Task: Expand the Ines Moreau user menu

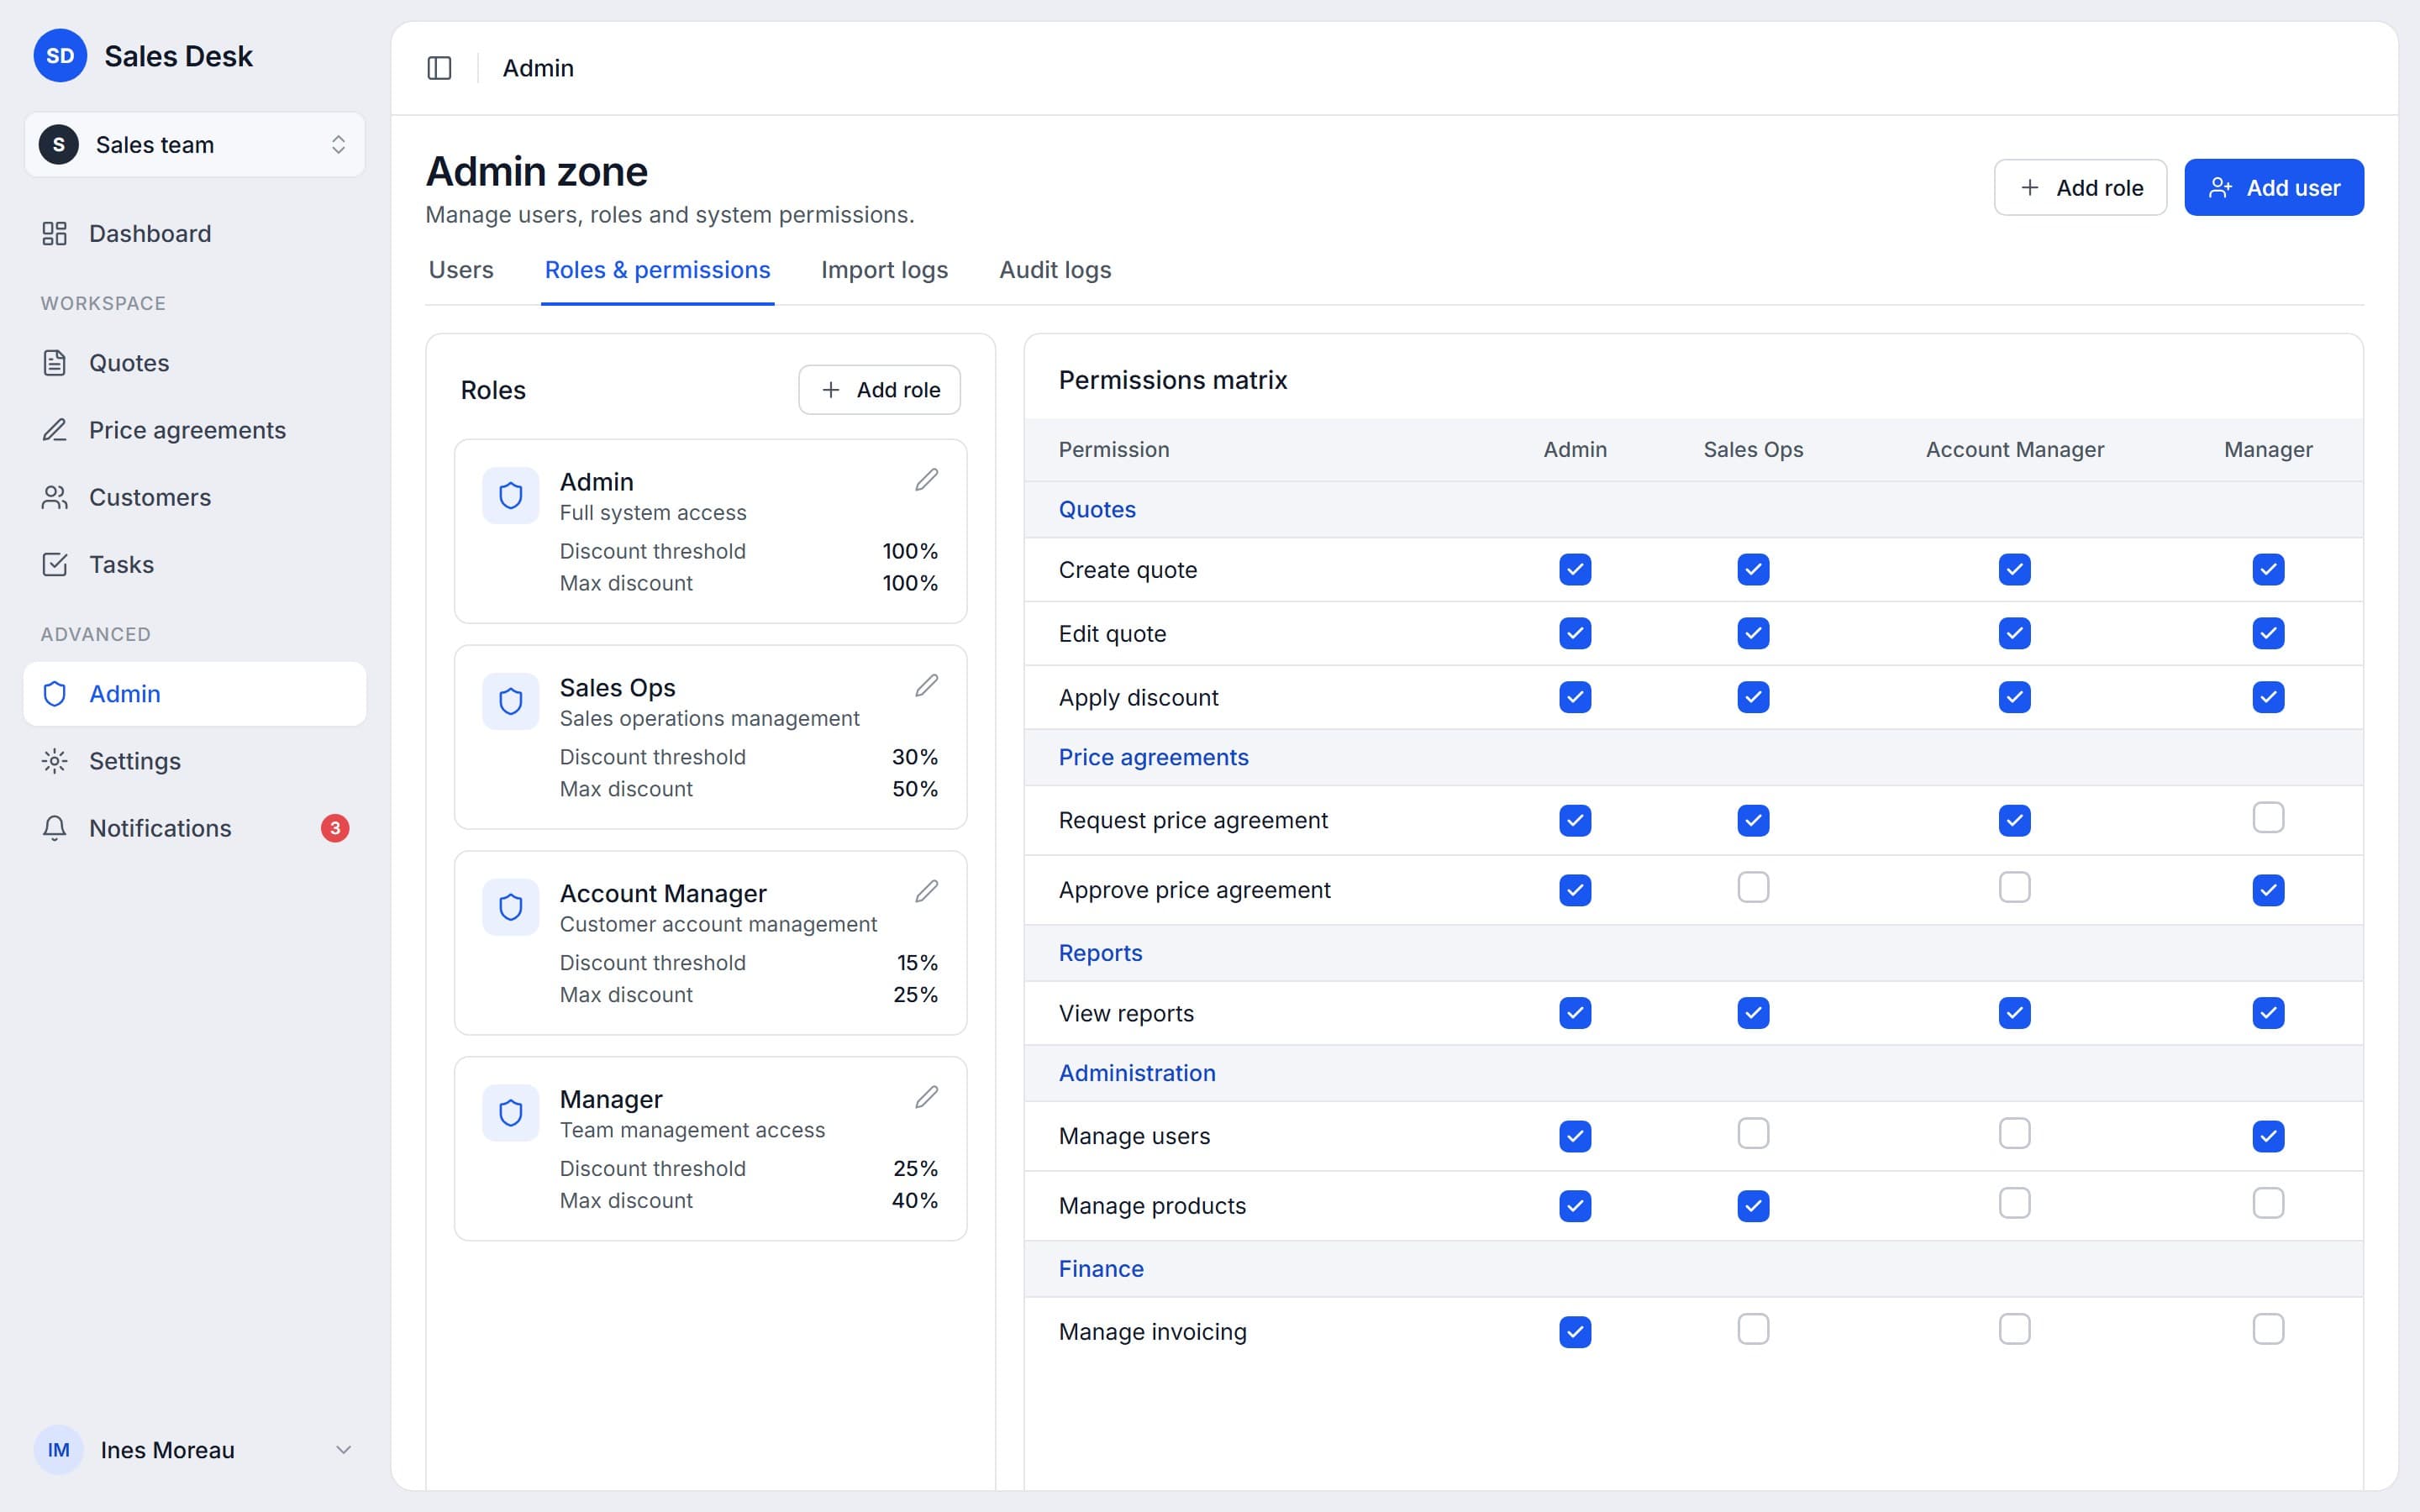Action: click(x=195, y=1450)
